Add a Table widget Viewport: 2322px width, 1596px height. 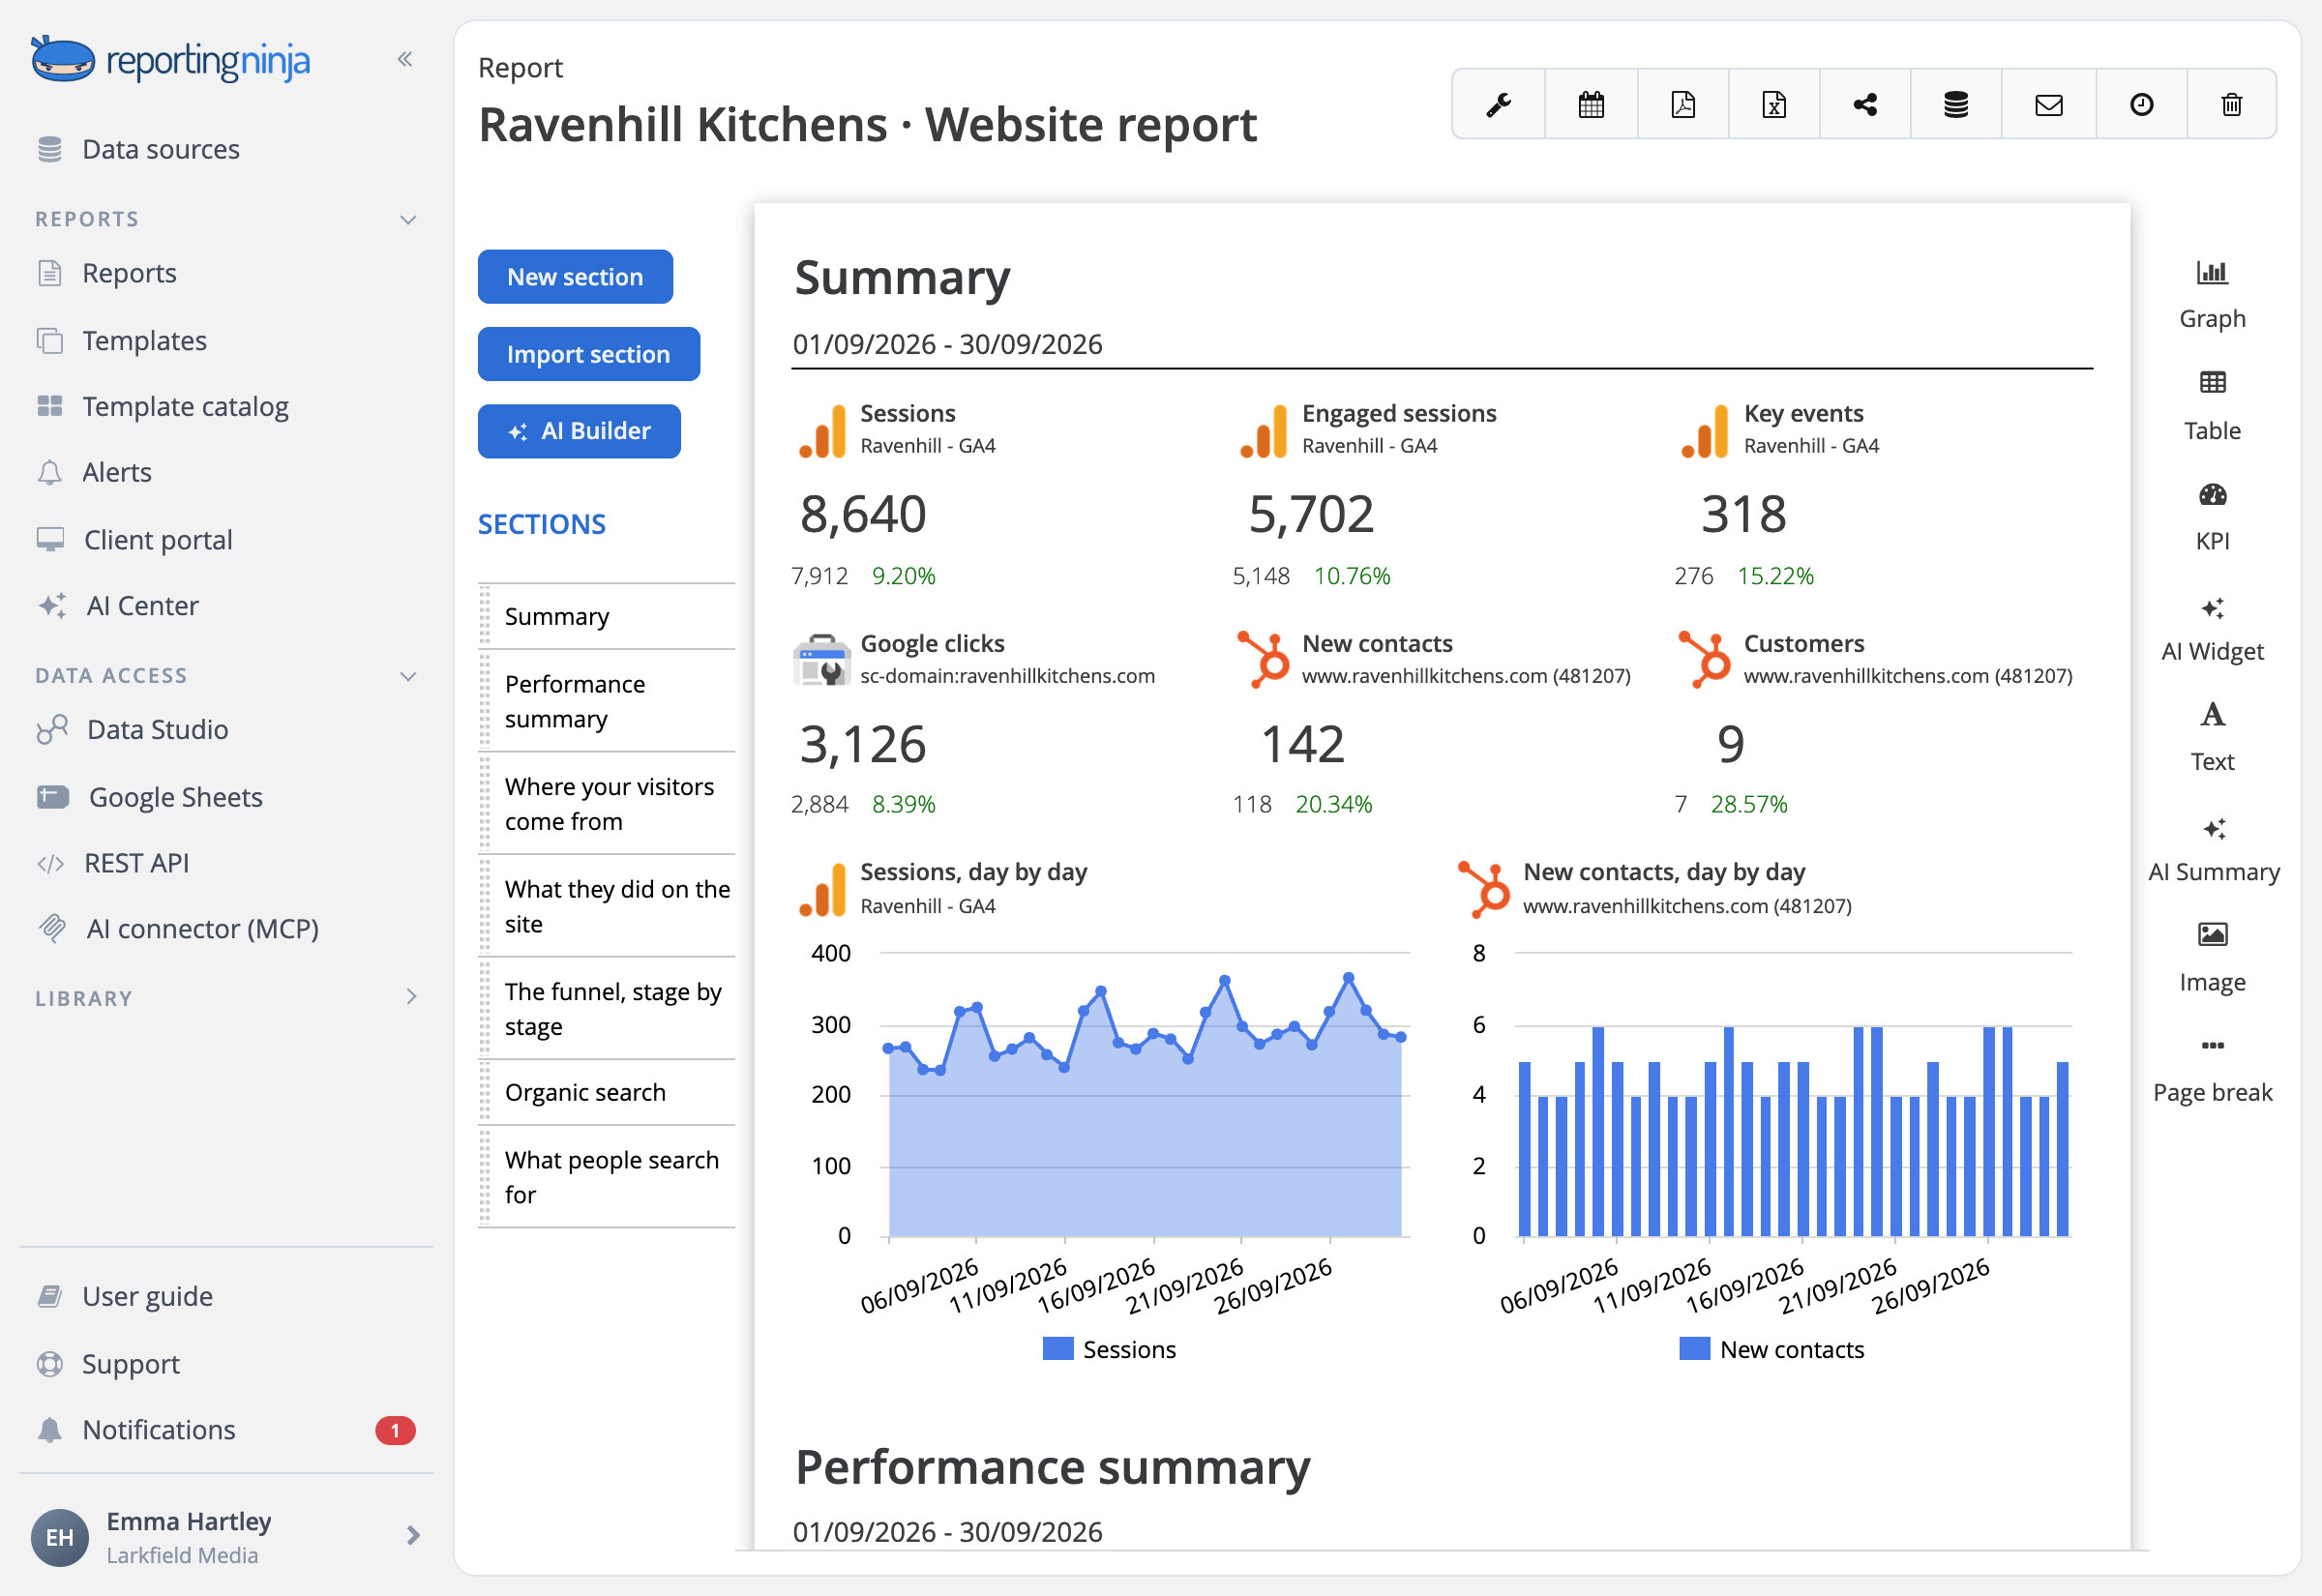click(2212, 406)
